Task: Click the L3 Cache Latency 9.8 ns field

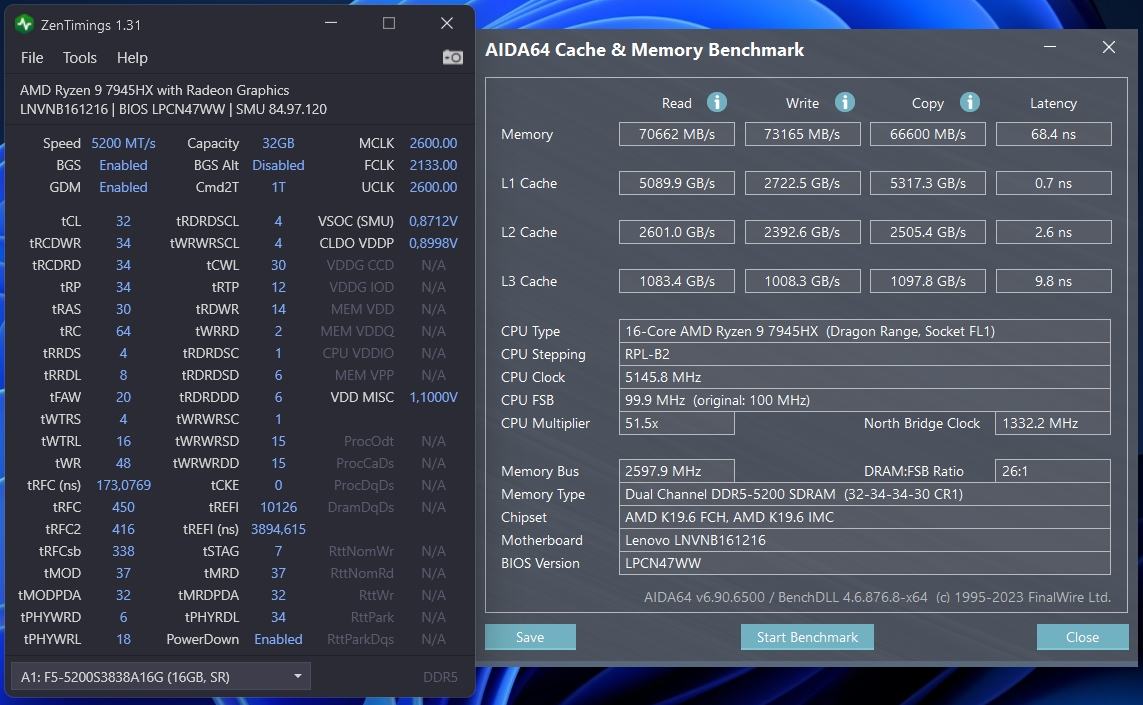Action: 1053,281
